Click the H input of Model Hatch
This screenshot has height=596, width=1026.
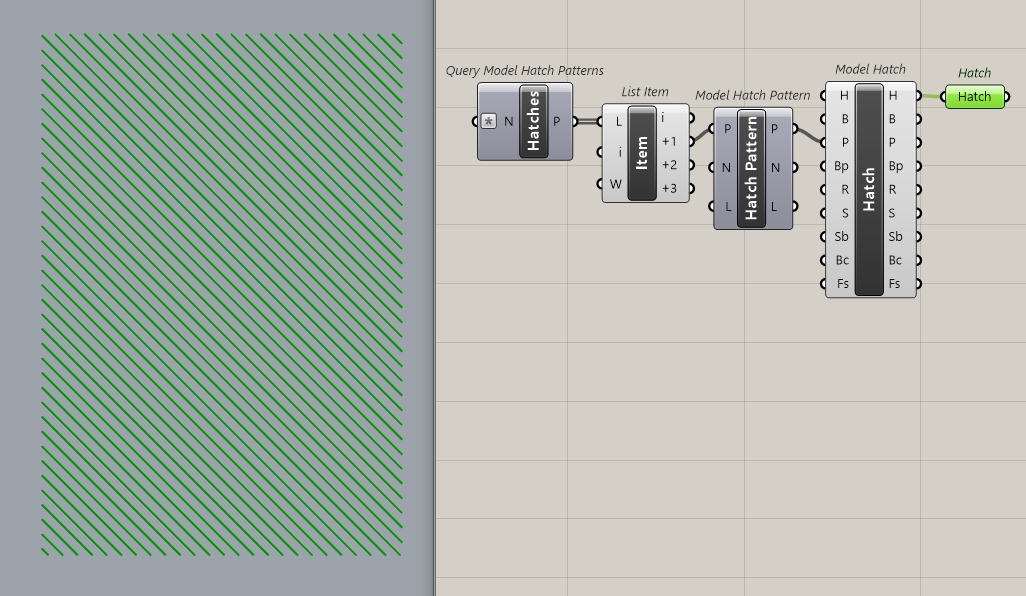(844, 96)
